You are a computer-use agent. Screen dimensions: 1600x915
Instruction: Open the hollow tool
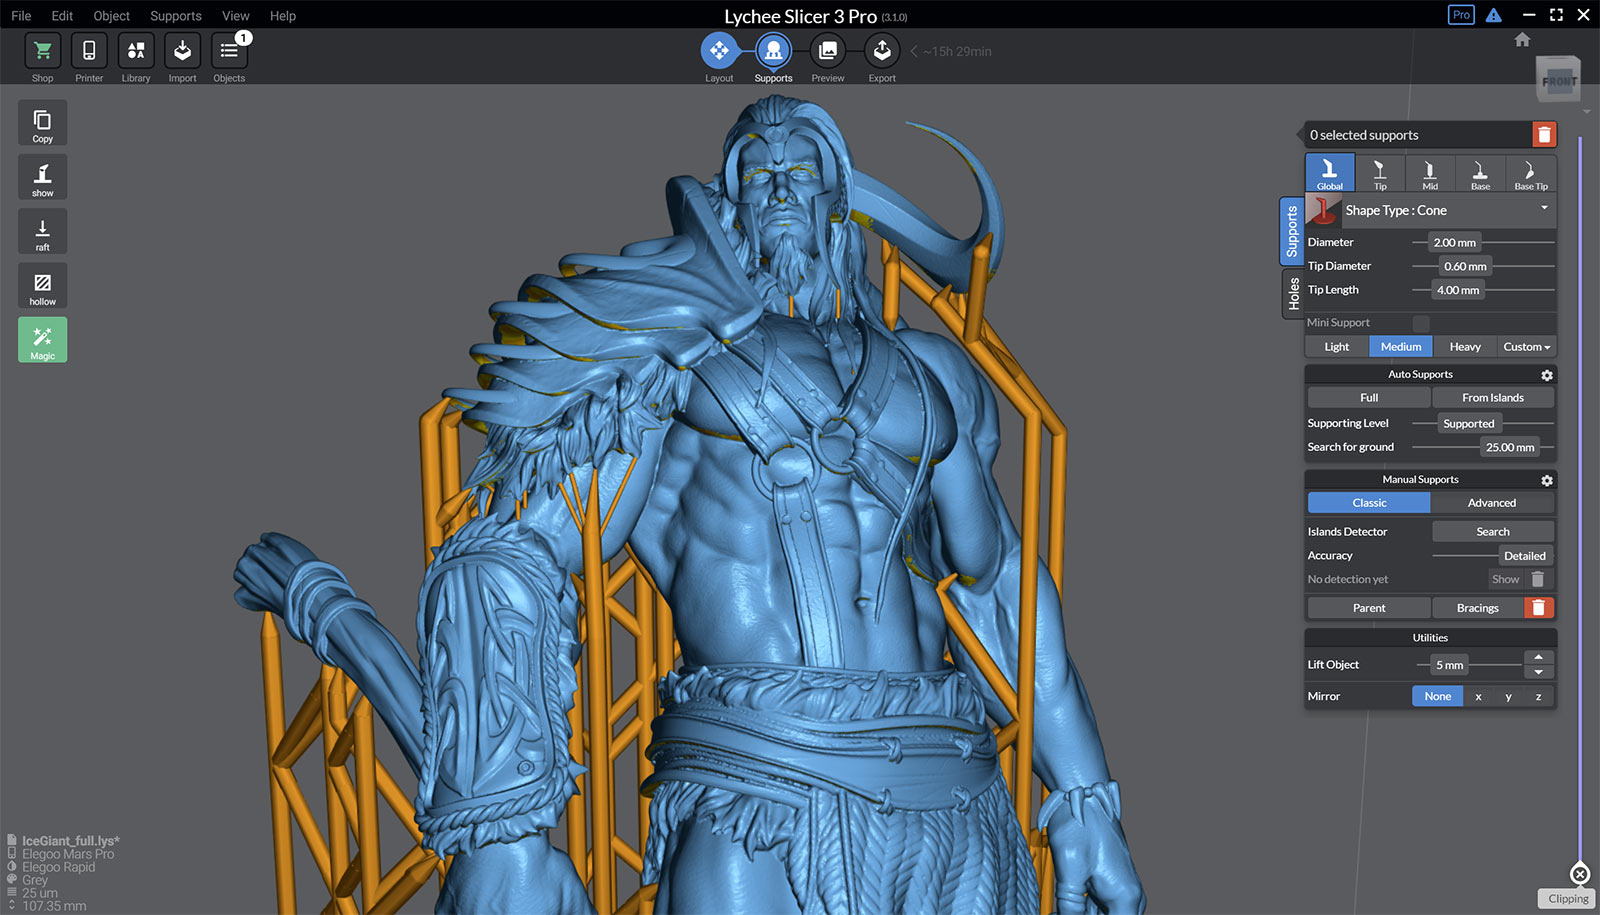[42, 286]
